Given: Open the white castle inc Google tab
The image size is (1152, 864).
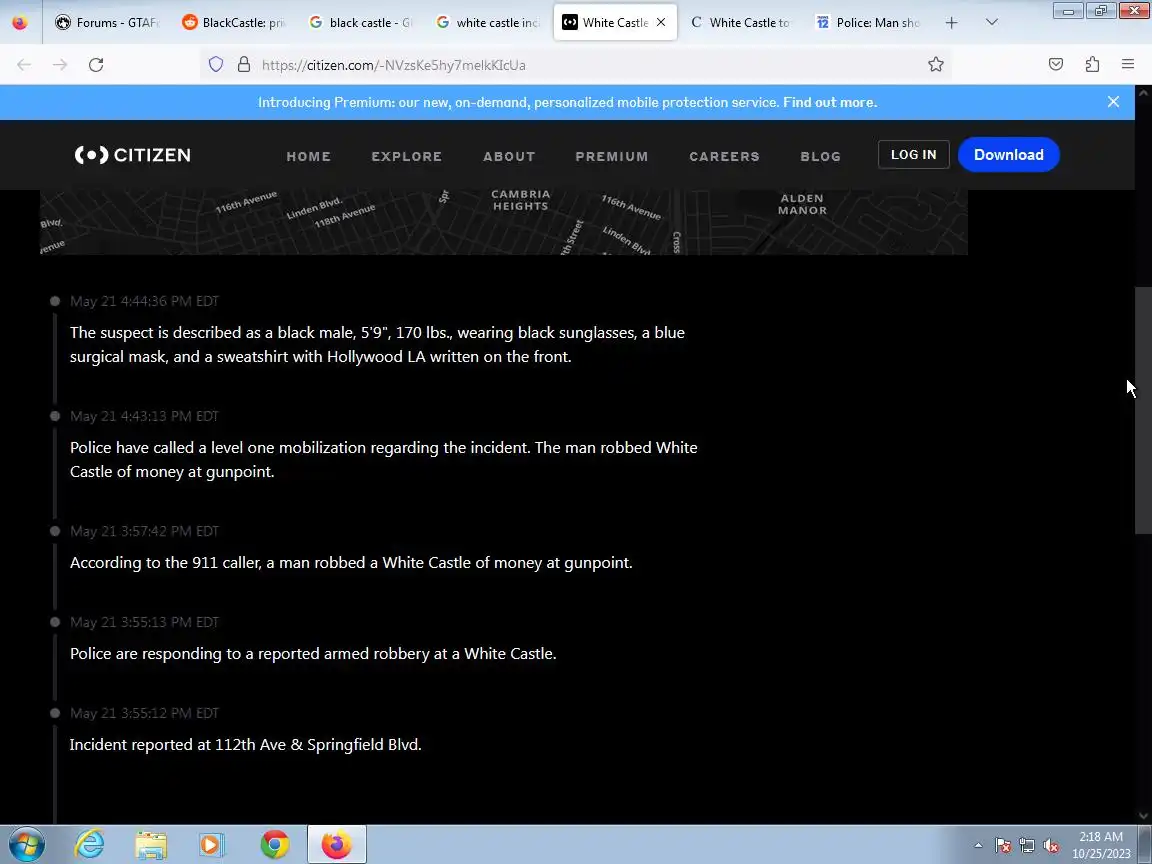Looking at the screenshot, I should pos(488,22).
